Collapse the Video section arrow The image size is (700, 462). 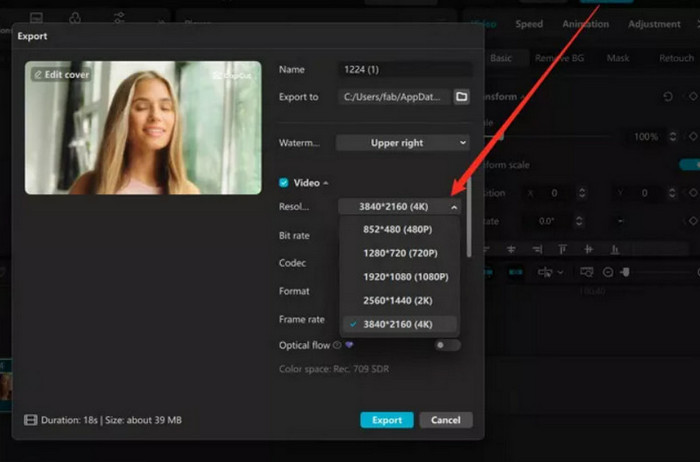click(x=325, y=183)
